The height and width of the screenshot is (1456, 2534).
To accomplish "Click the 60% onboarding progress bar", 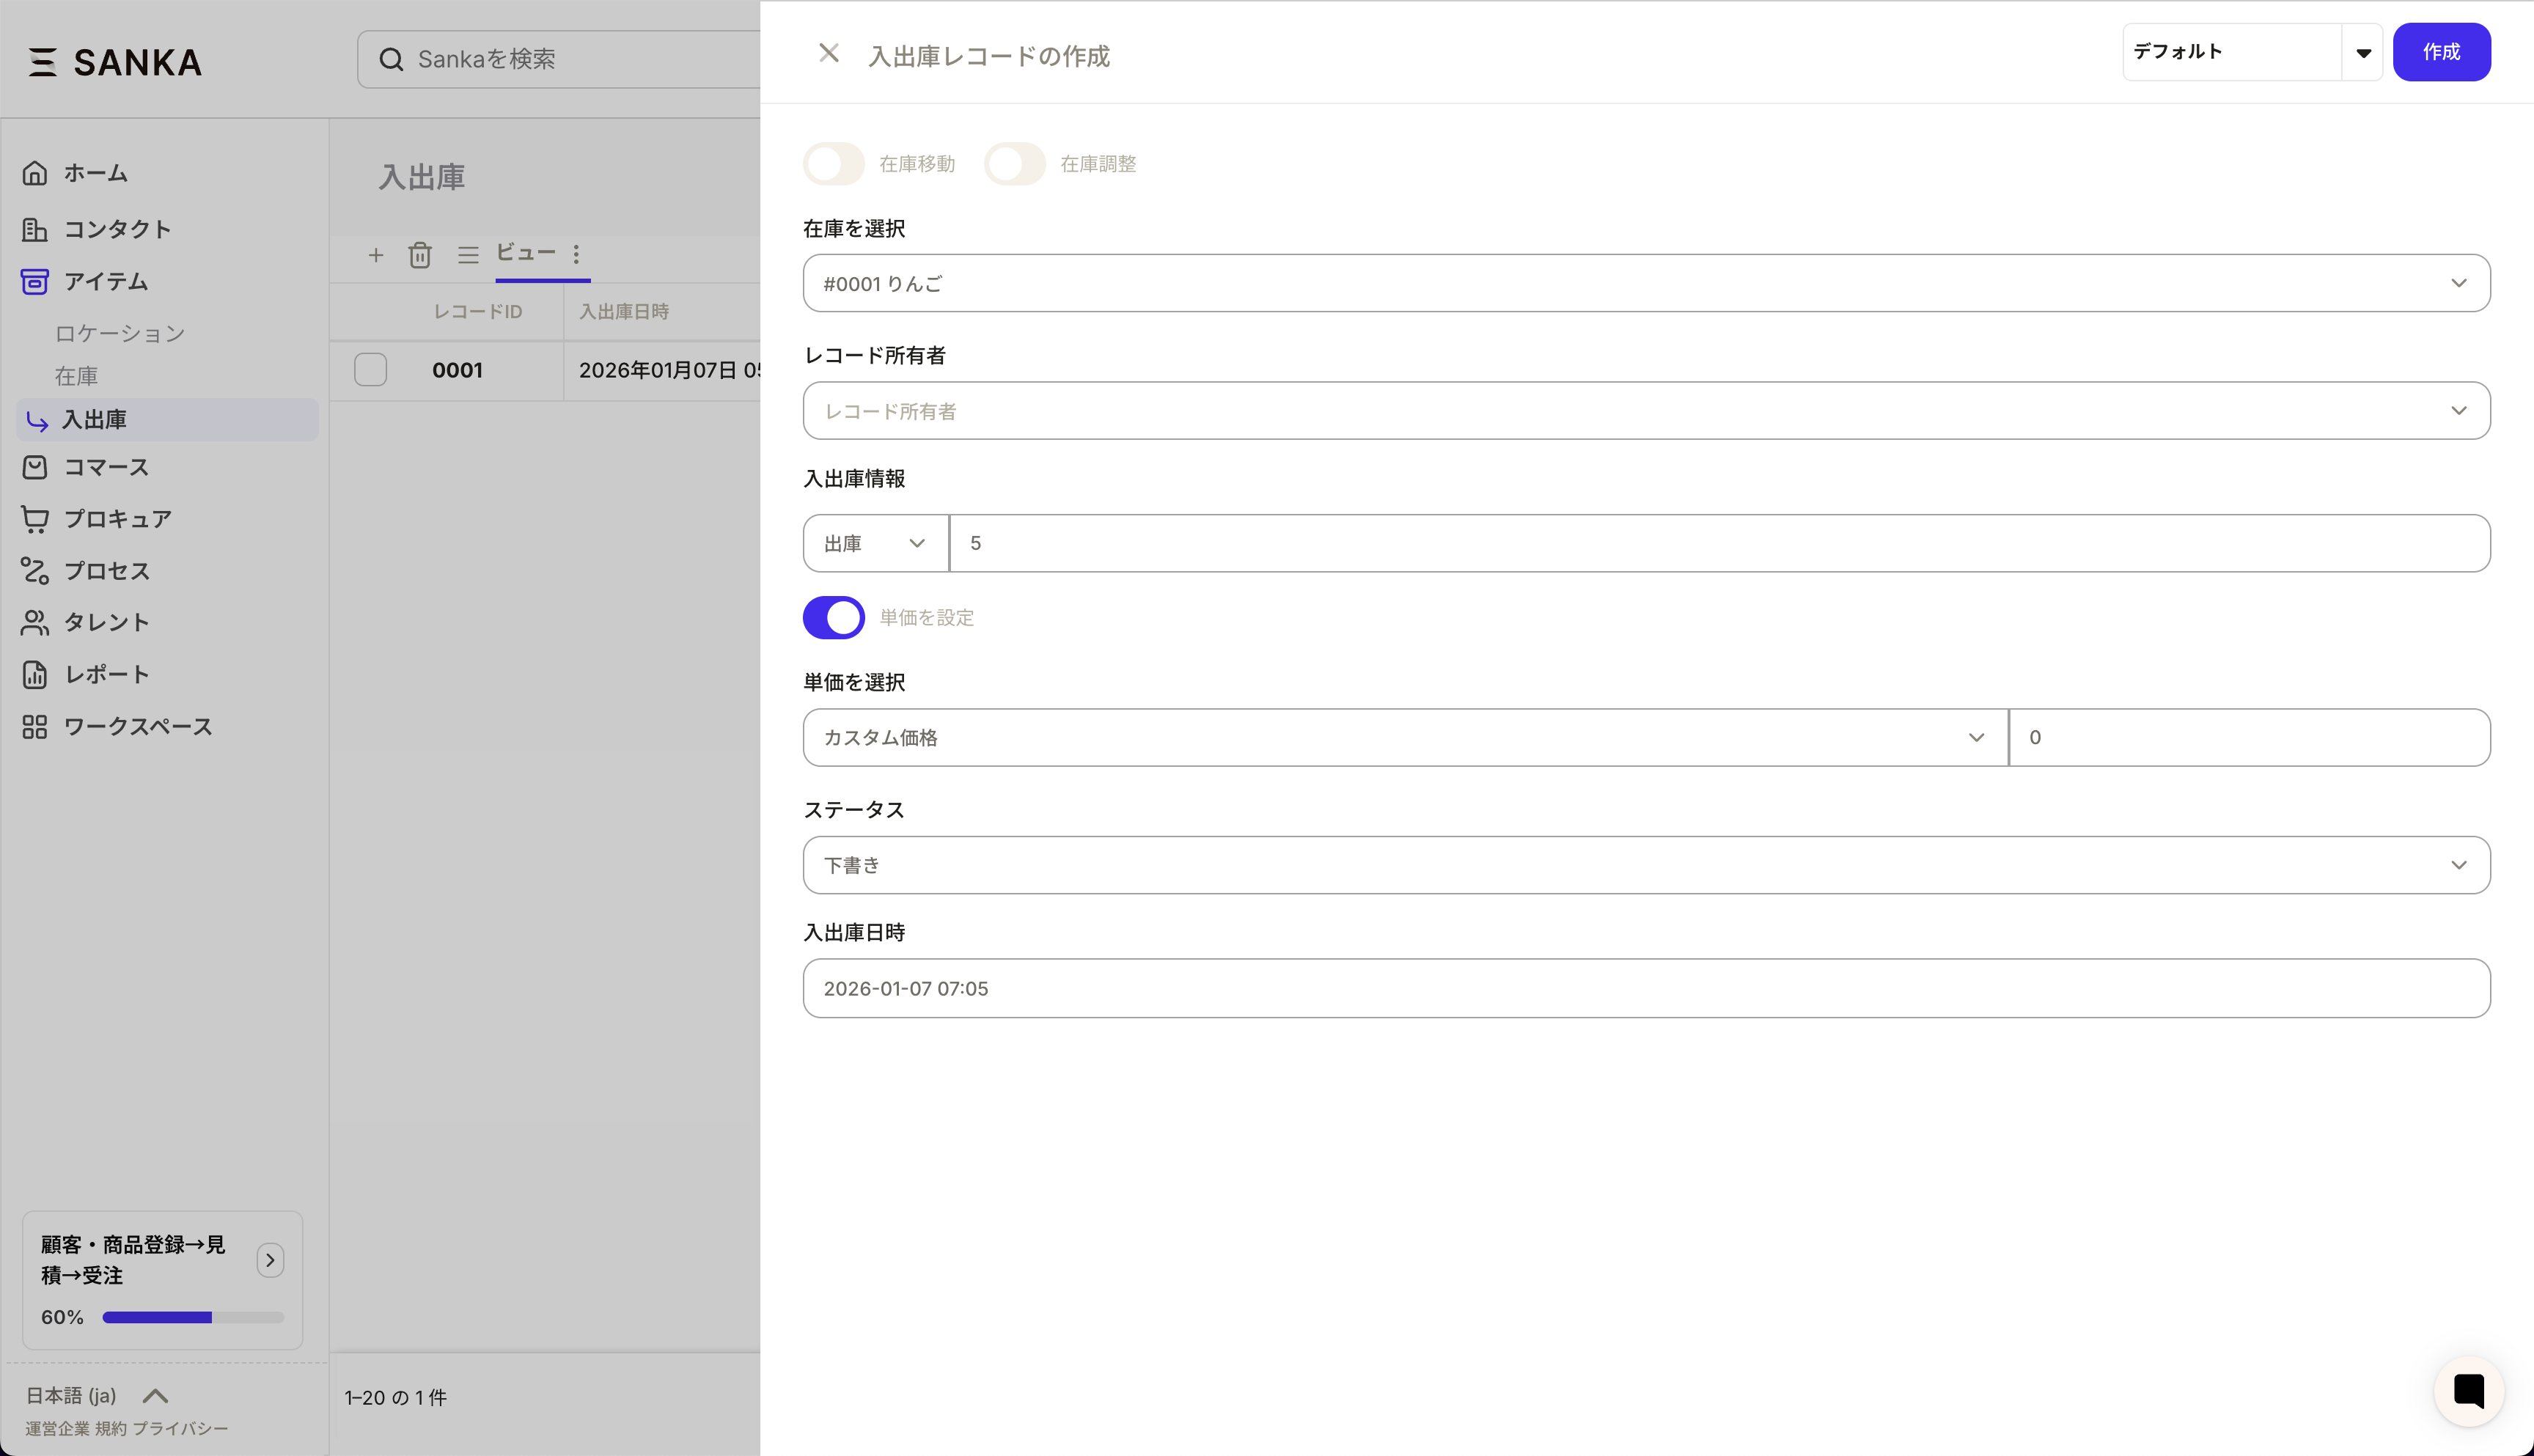I will [193, 1318].
